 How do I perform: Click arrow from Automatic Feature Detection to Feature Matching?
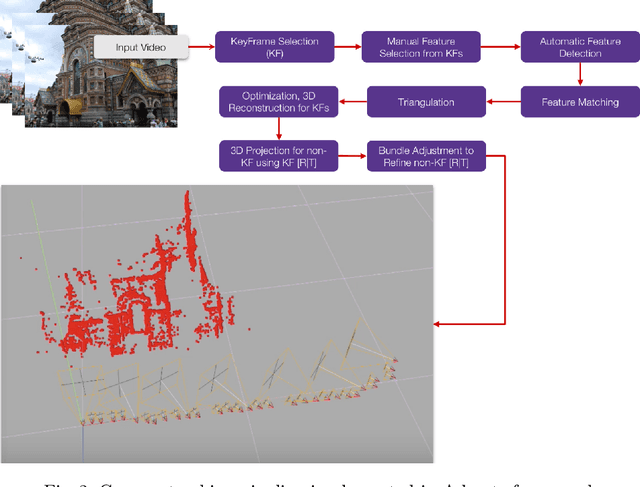pos(580,74)
